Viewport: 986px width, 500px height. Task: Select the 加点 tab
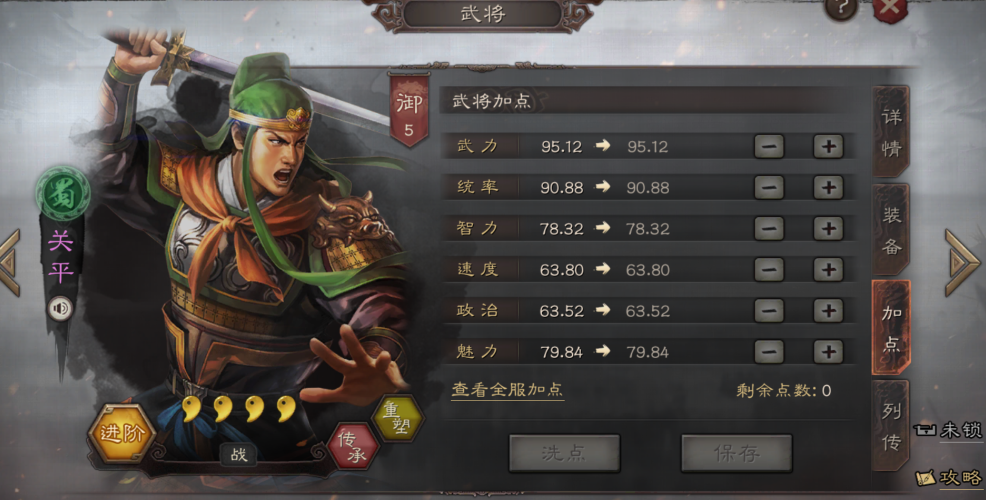click(891, 328)
